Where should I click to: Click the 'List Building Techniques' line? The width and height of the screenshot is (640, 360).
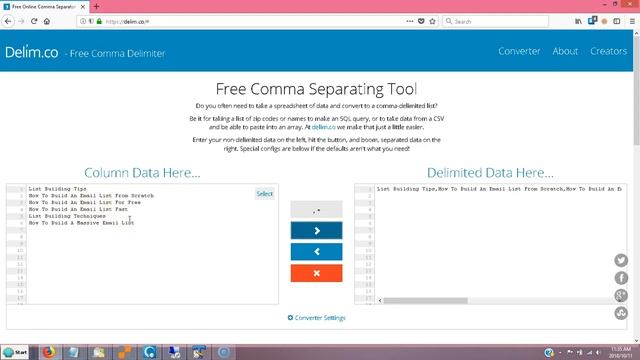pos(67,216)
